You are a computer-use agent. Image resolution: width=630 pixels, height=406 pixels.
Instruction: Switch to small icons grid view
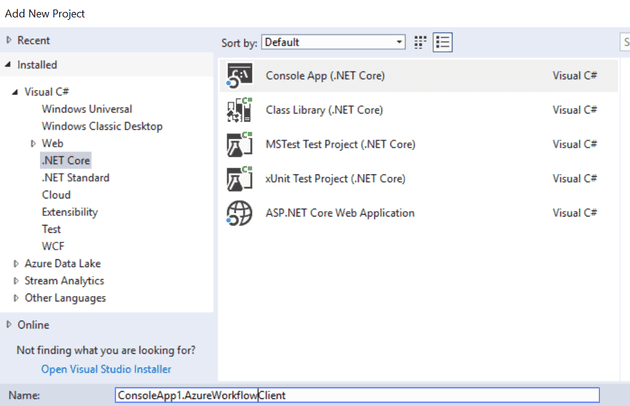click(420, 42)
